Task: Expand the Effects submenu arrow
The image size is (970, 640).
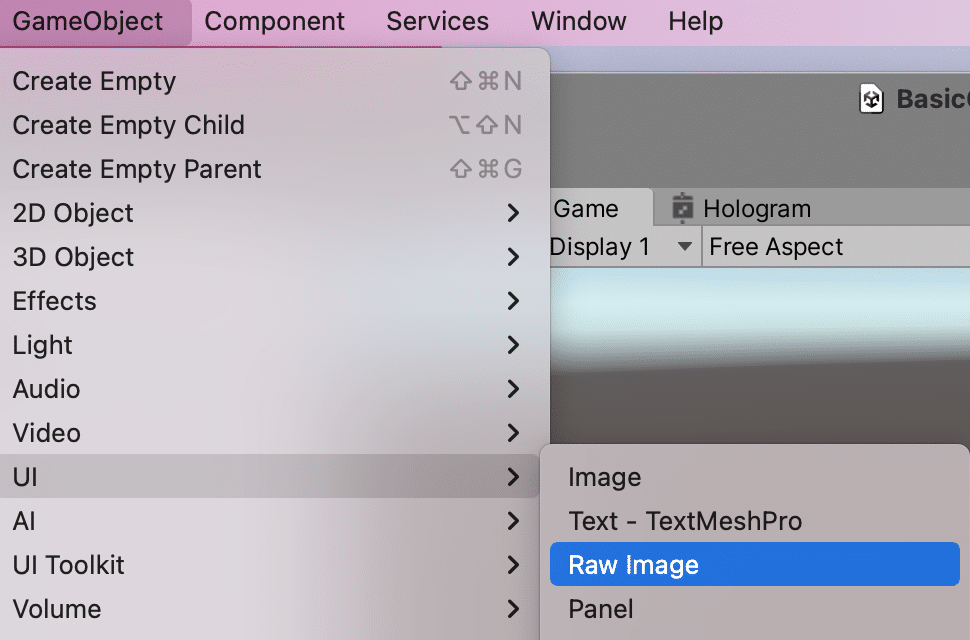Action: pyautogui.click(x=513, y=301)
